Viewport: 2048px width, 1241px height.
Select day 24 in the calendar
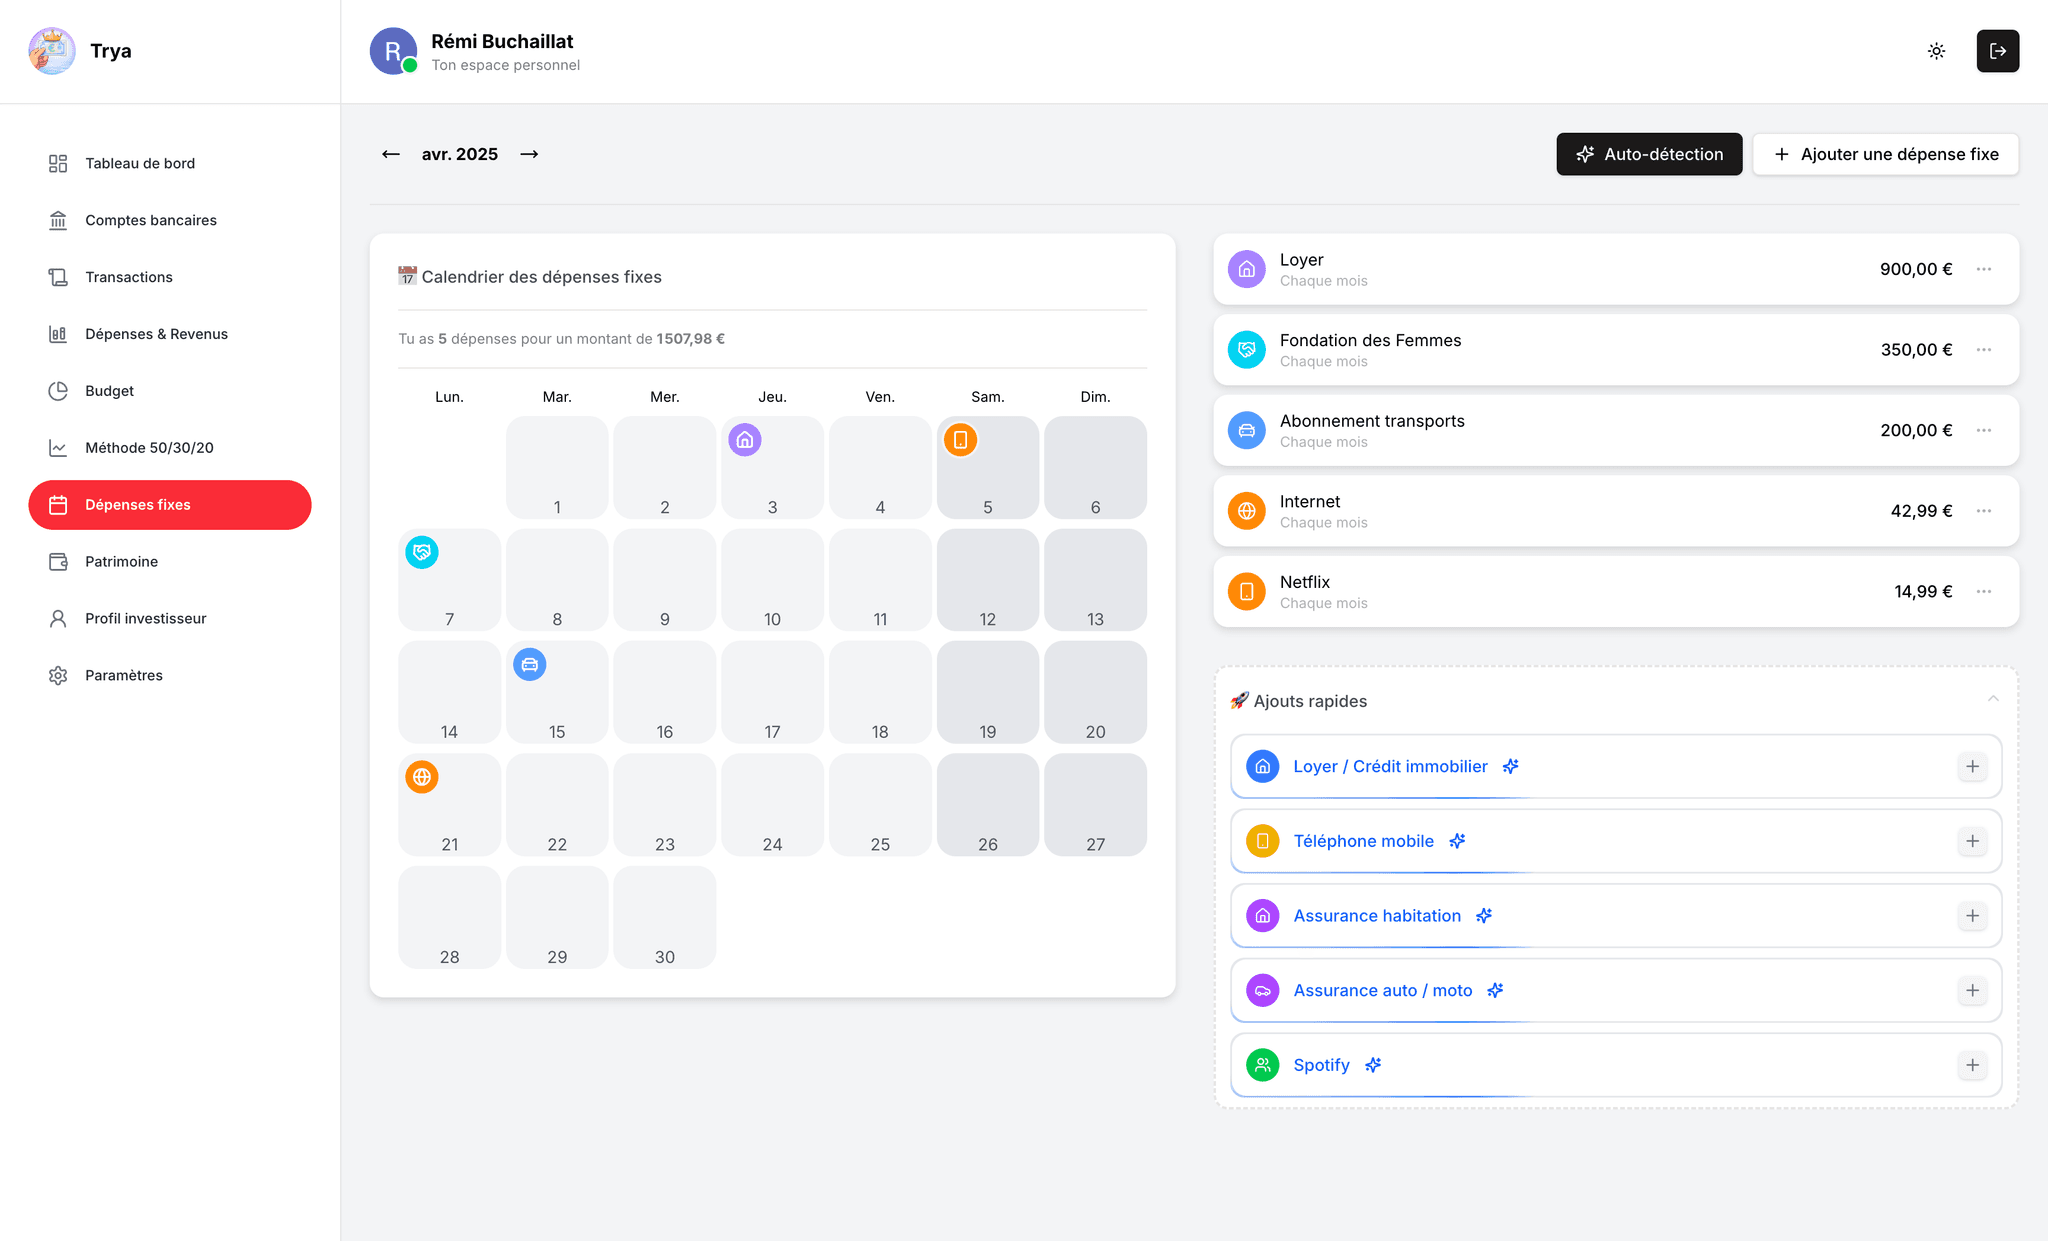[x=772, y=805]
